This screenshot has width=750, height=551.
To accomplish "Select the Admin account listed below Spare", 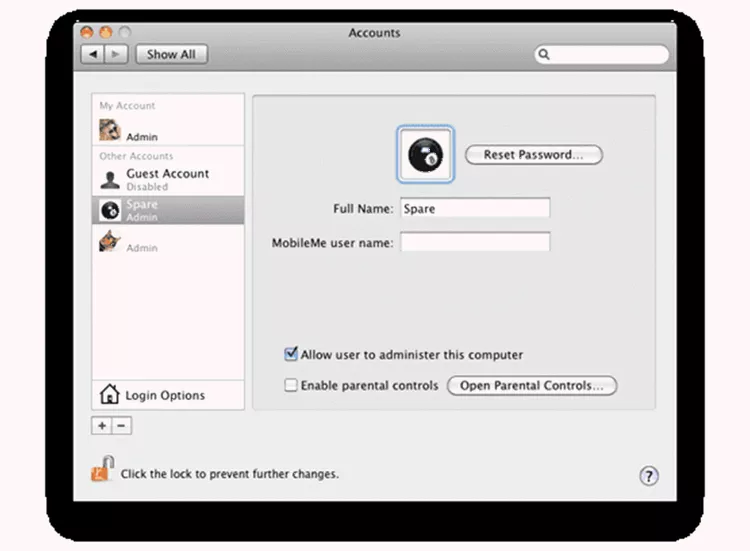I will (x=167, y=242).
